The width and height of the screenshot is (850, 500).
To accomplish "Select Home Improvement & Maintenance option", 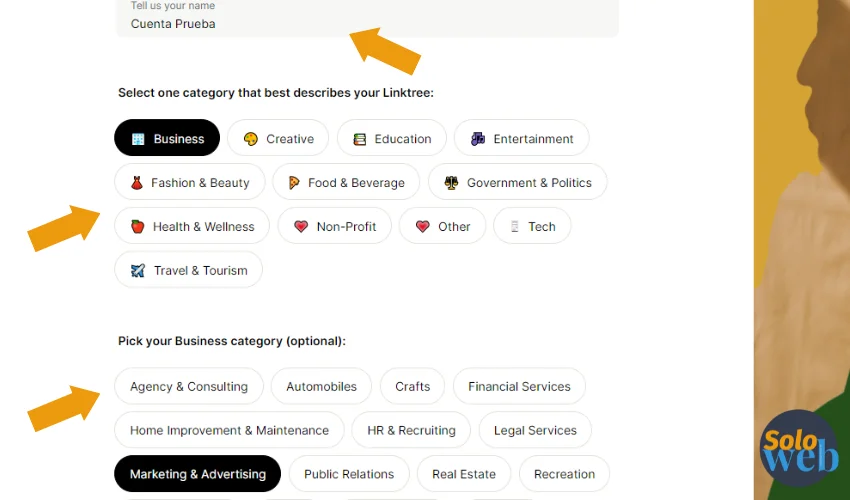I will click(229, 430).
